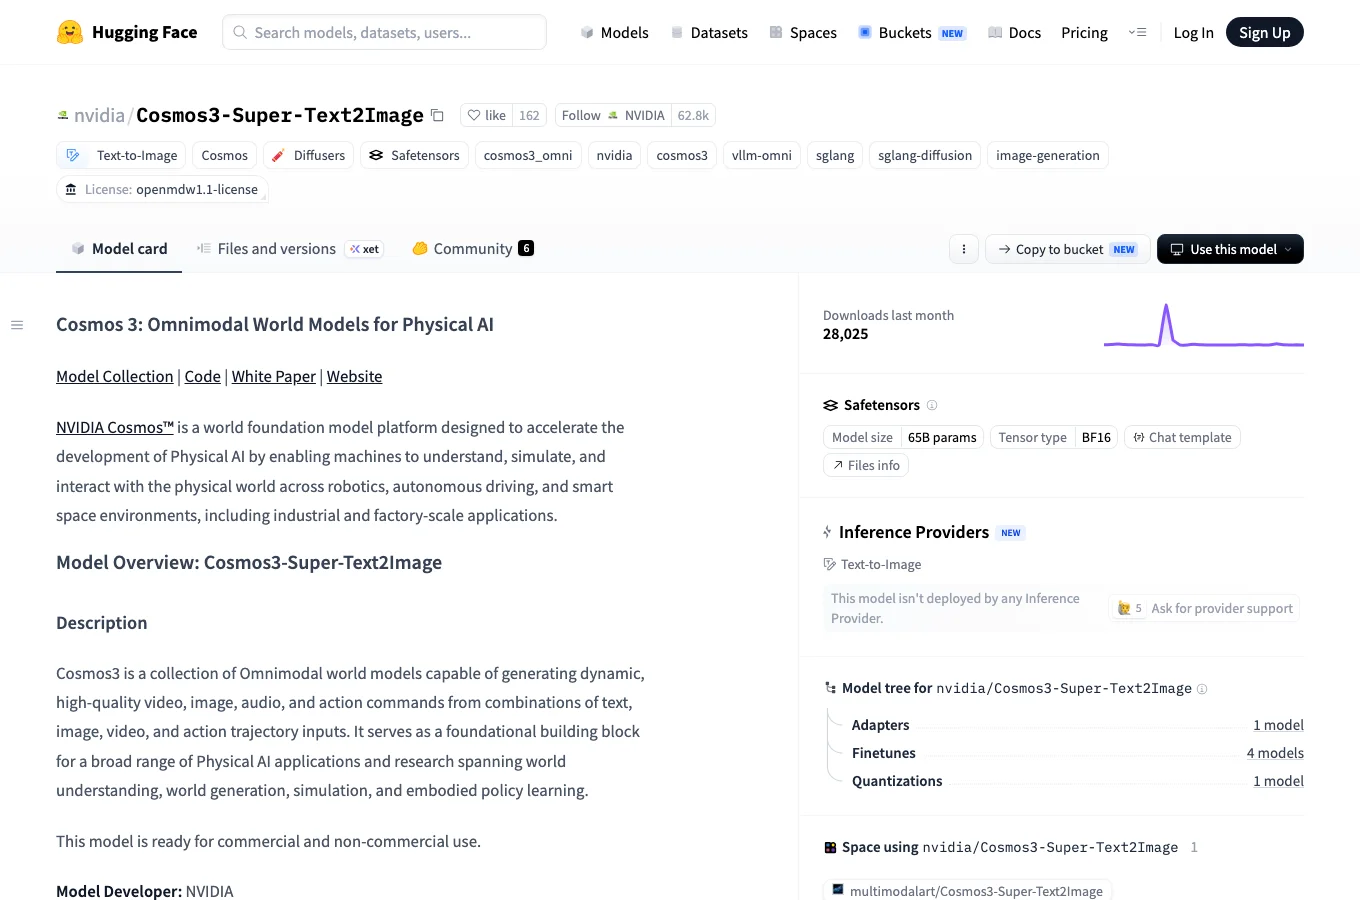The image size is (1360, 900).
Task: Click the sglang-diffusion tag
Action: pos(925,156)
